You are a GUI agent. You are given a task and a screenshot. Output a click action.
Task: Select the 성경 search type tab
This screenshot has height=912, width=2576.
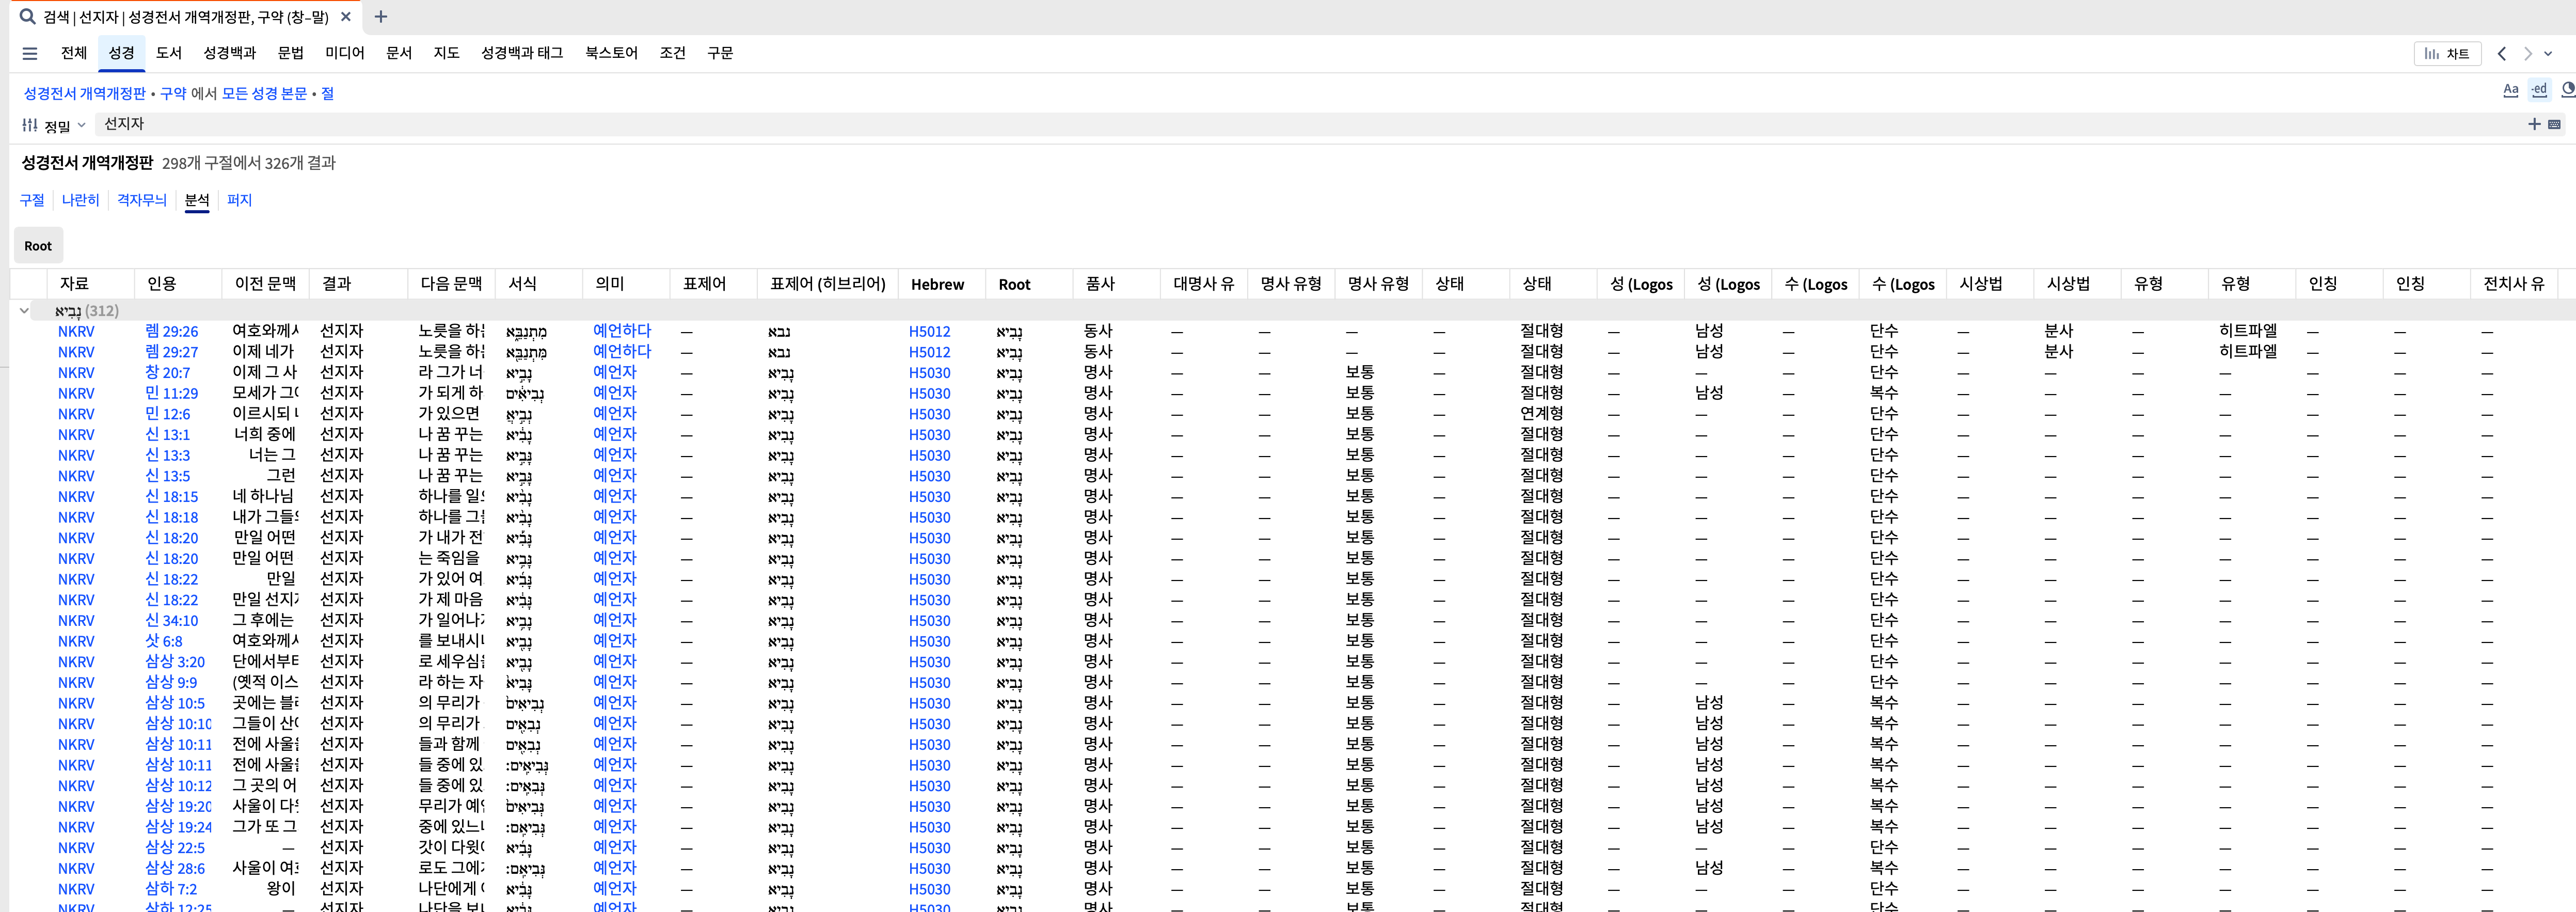(x=121, y=53)
